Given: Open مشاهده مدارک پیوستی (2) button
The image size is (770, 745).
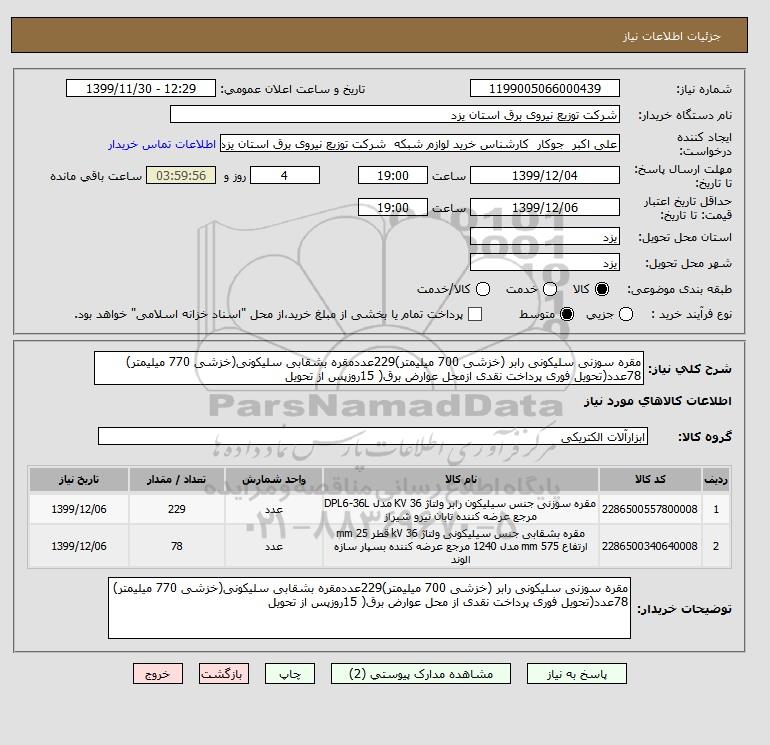Looking at the screenshot, I should click(421, 674).
